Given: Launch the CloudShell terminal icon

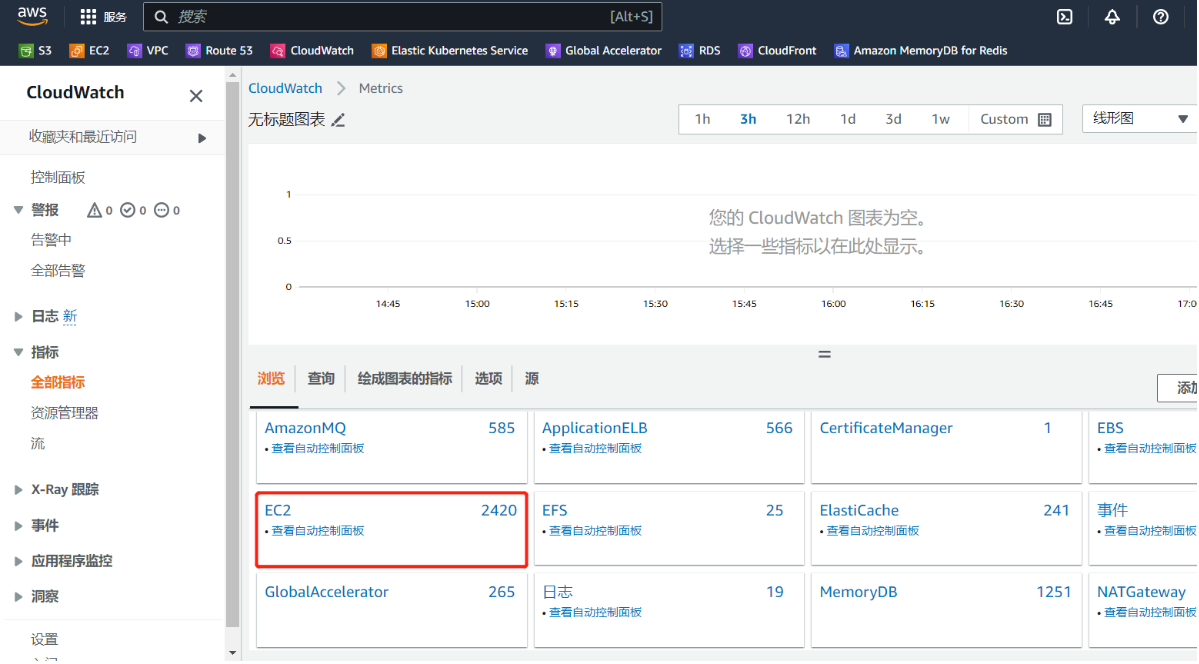Looking at the screenshot, I should (1064, 17).
